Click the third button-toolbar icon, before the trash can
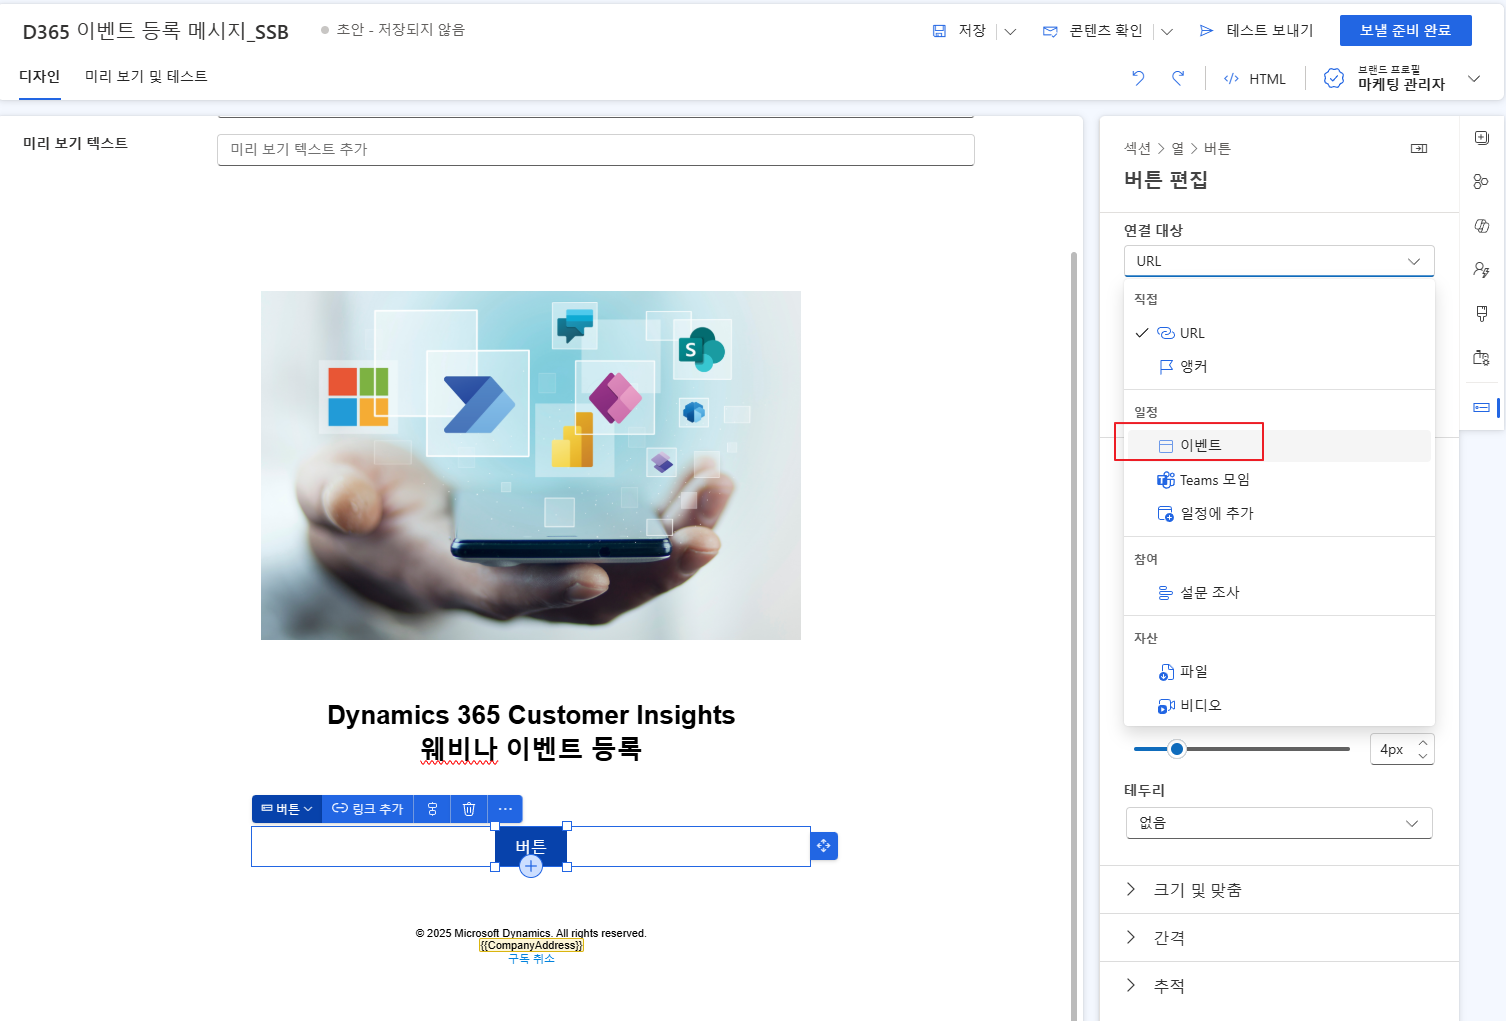The width and height of the screenshot is (1506, 1021). 432,809
